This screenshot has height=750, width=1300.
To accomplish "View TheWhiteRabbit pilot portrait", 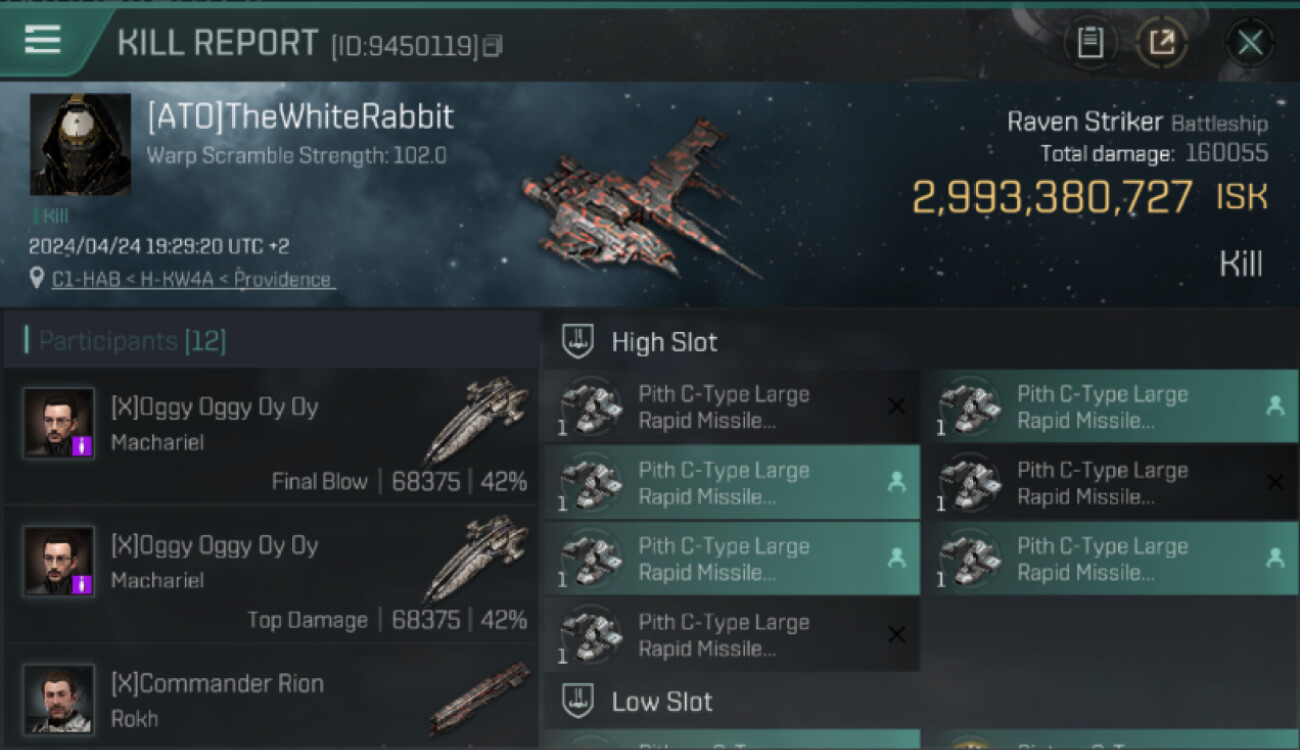I will [80, 144].
